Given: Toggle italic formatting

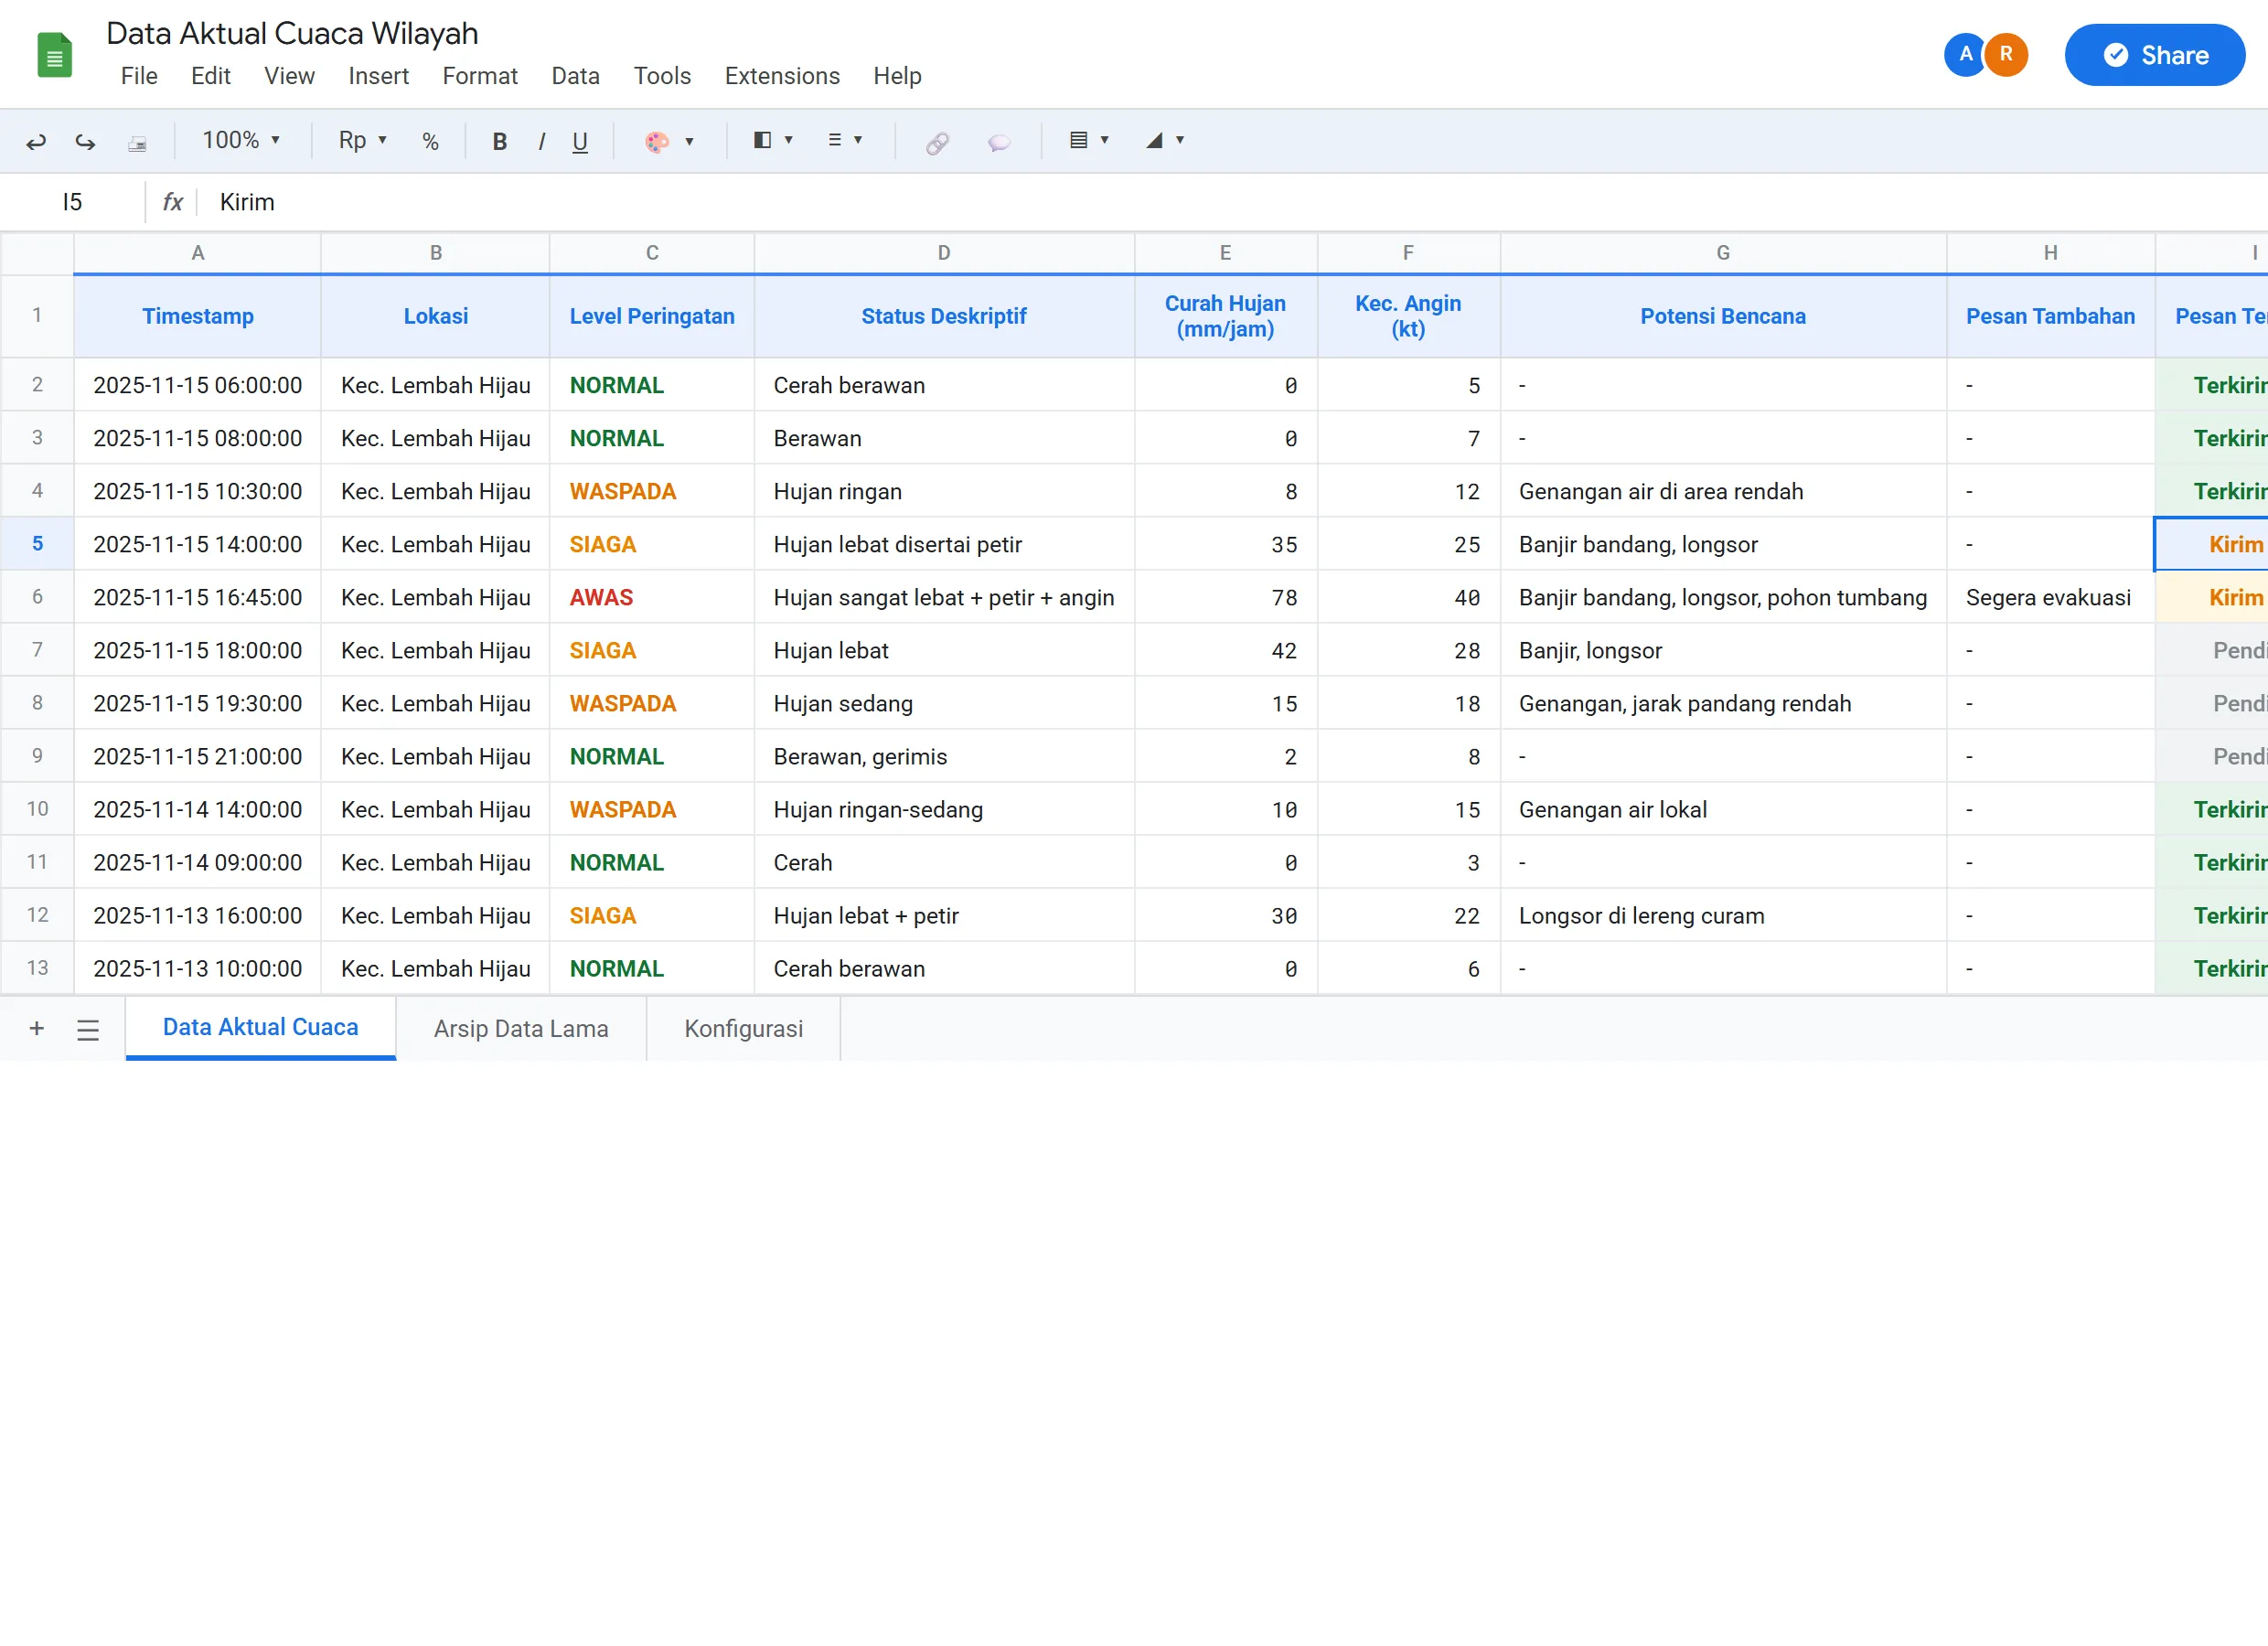Looking at the screenshot, I should point(541,141).
